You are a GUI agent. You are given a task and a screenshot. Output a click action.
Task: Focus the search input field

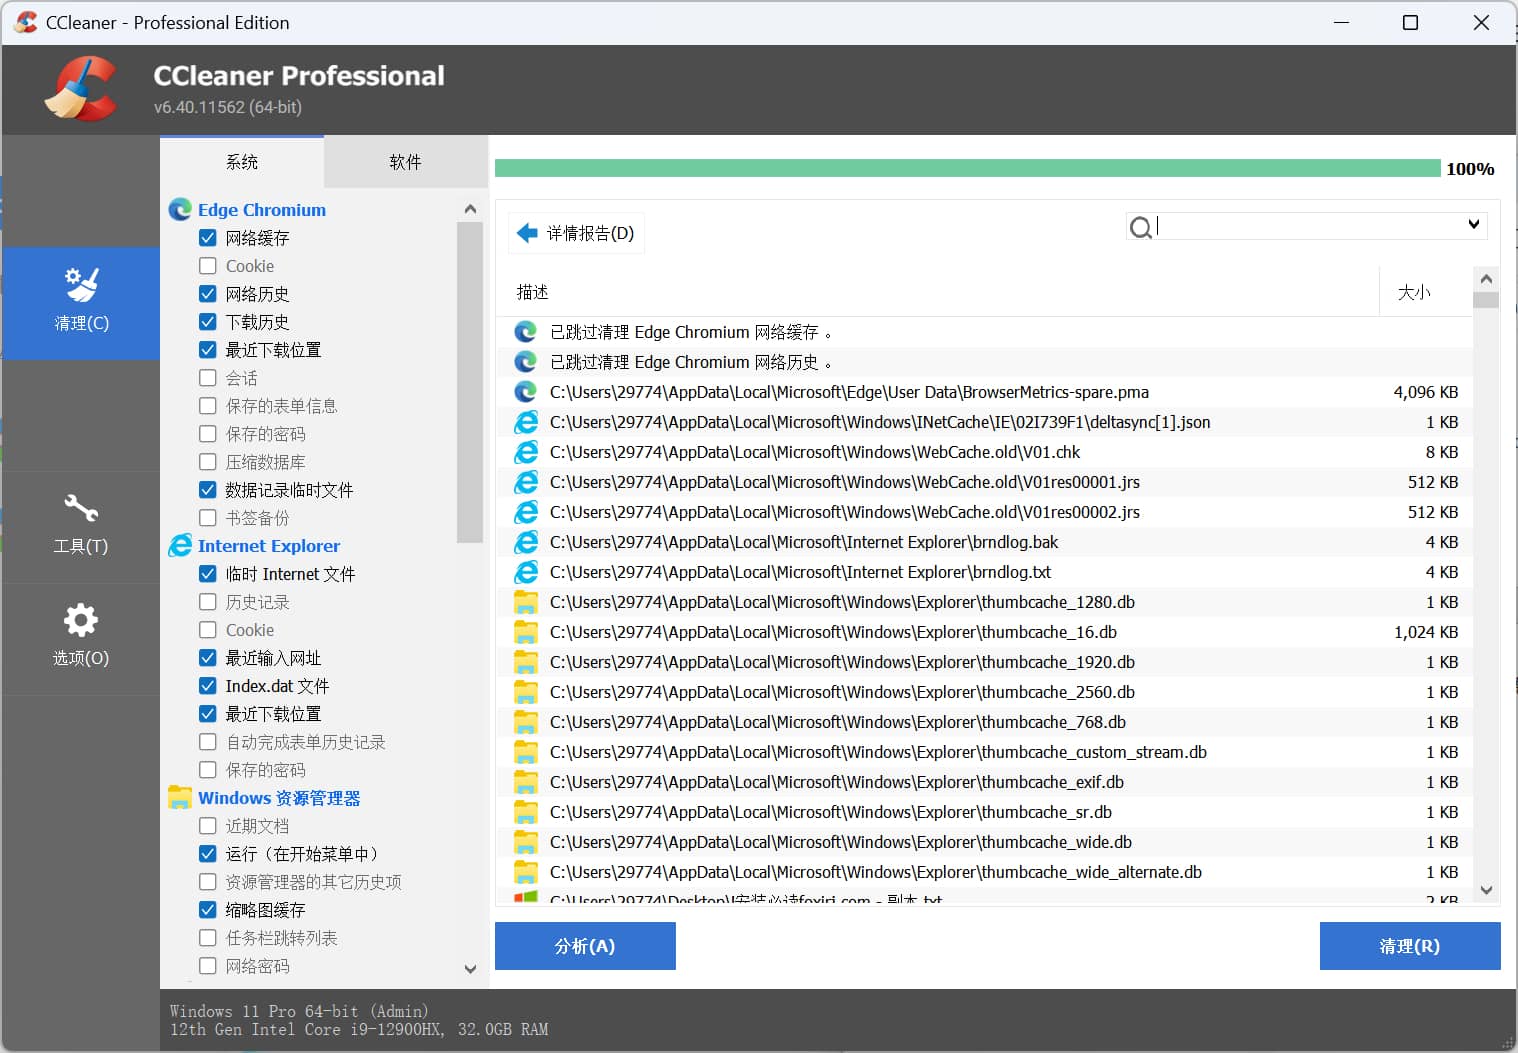point(1308,226)
